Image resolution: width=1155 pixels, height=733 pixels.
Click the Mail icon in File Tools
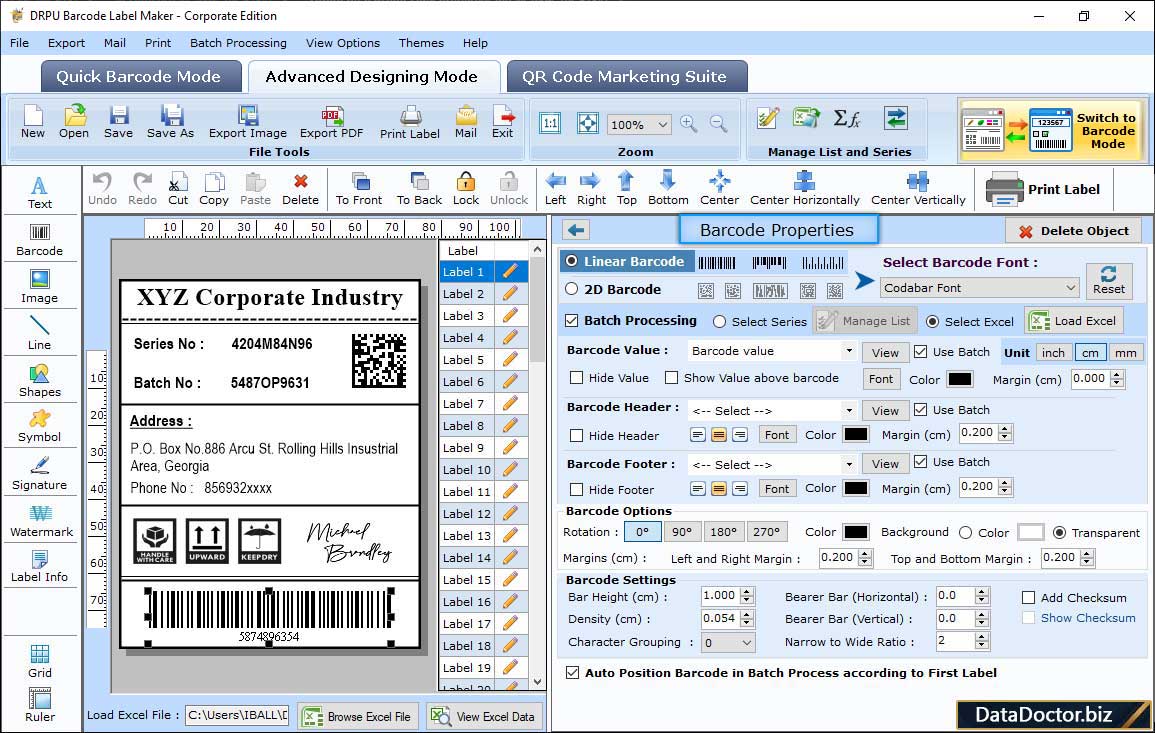(466, 122)
